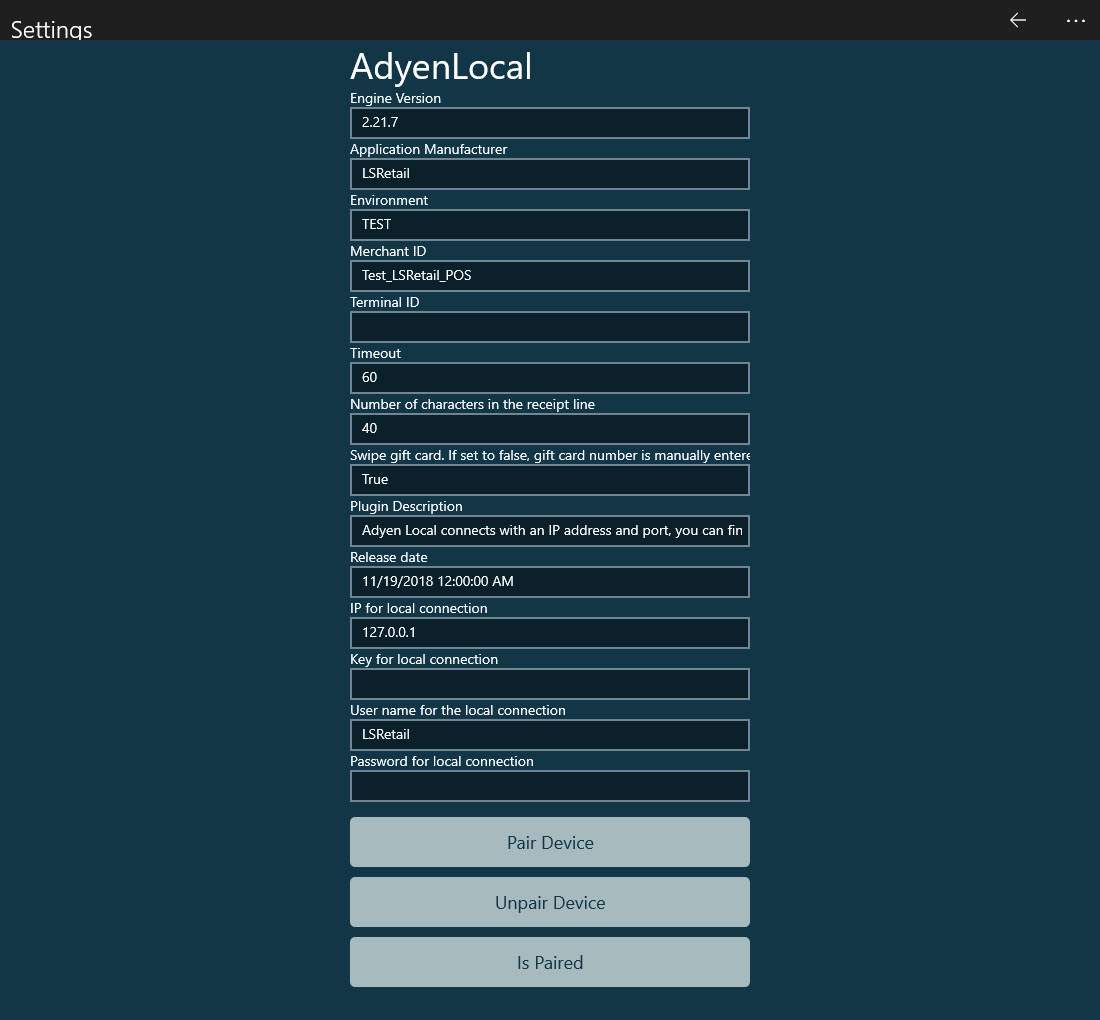This screenshot has height=1020, width=1100.
Task: Open the more options ellipsis menu
Action: pyautogui.click(x=1076, y=20)
